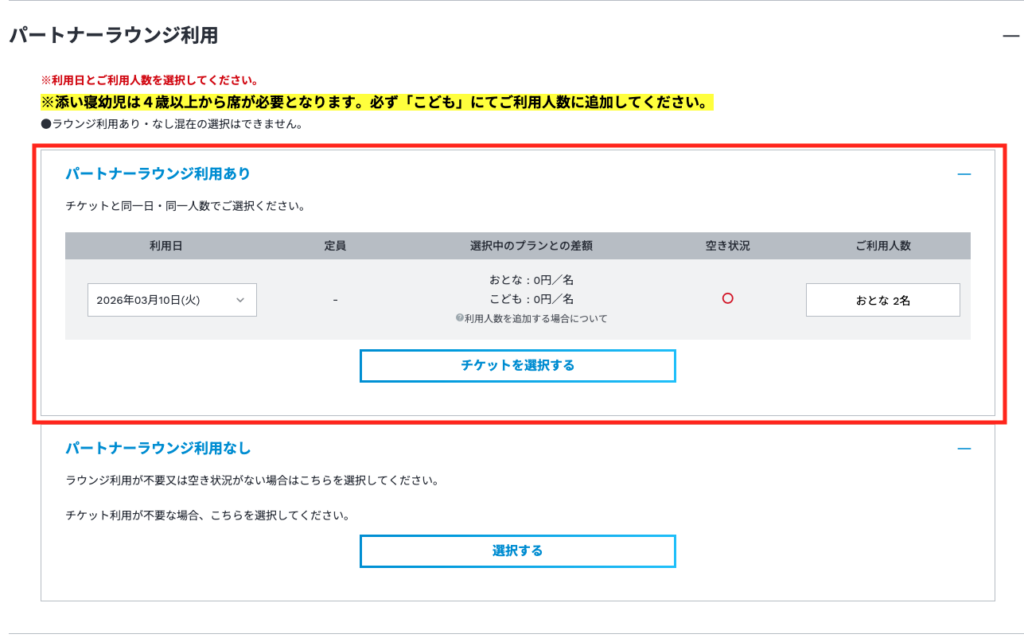Viewport: 1024px width, 638px height.
Task: Click the small info icon beside 利用人数を追加する
Action: pyautogui.click(x=458, y=319)
